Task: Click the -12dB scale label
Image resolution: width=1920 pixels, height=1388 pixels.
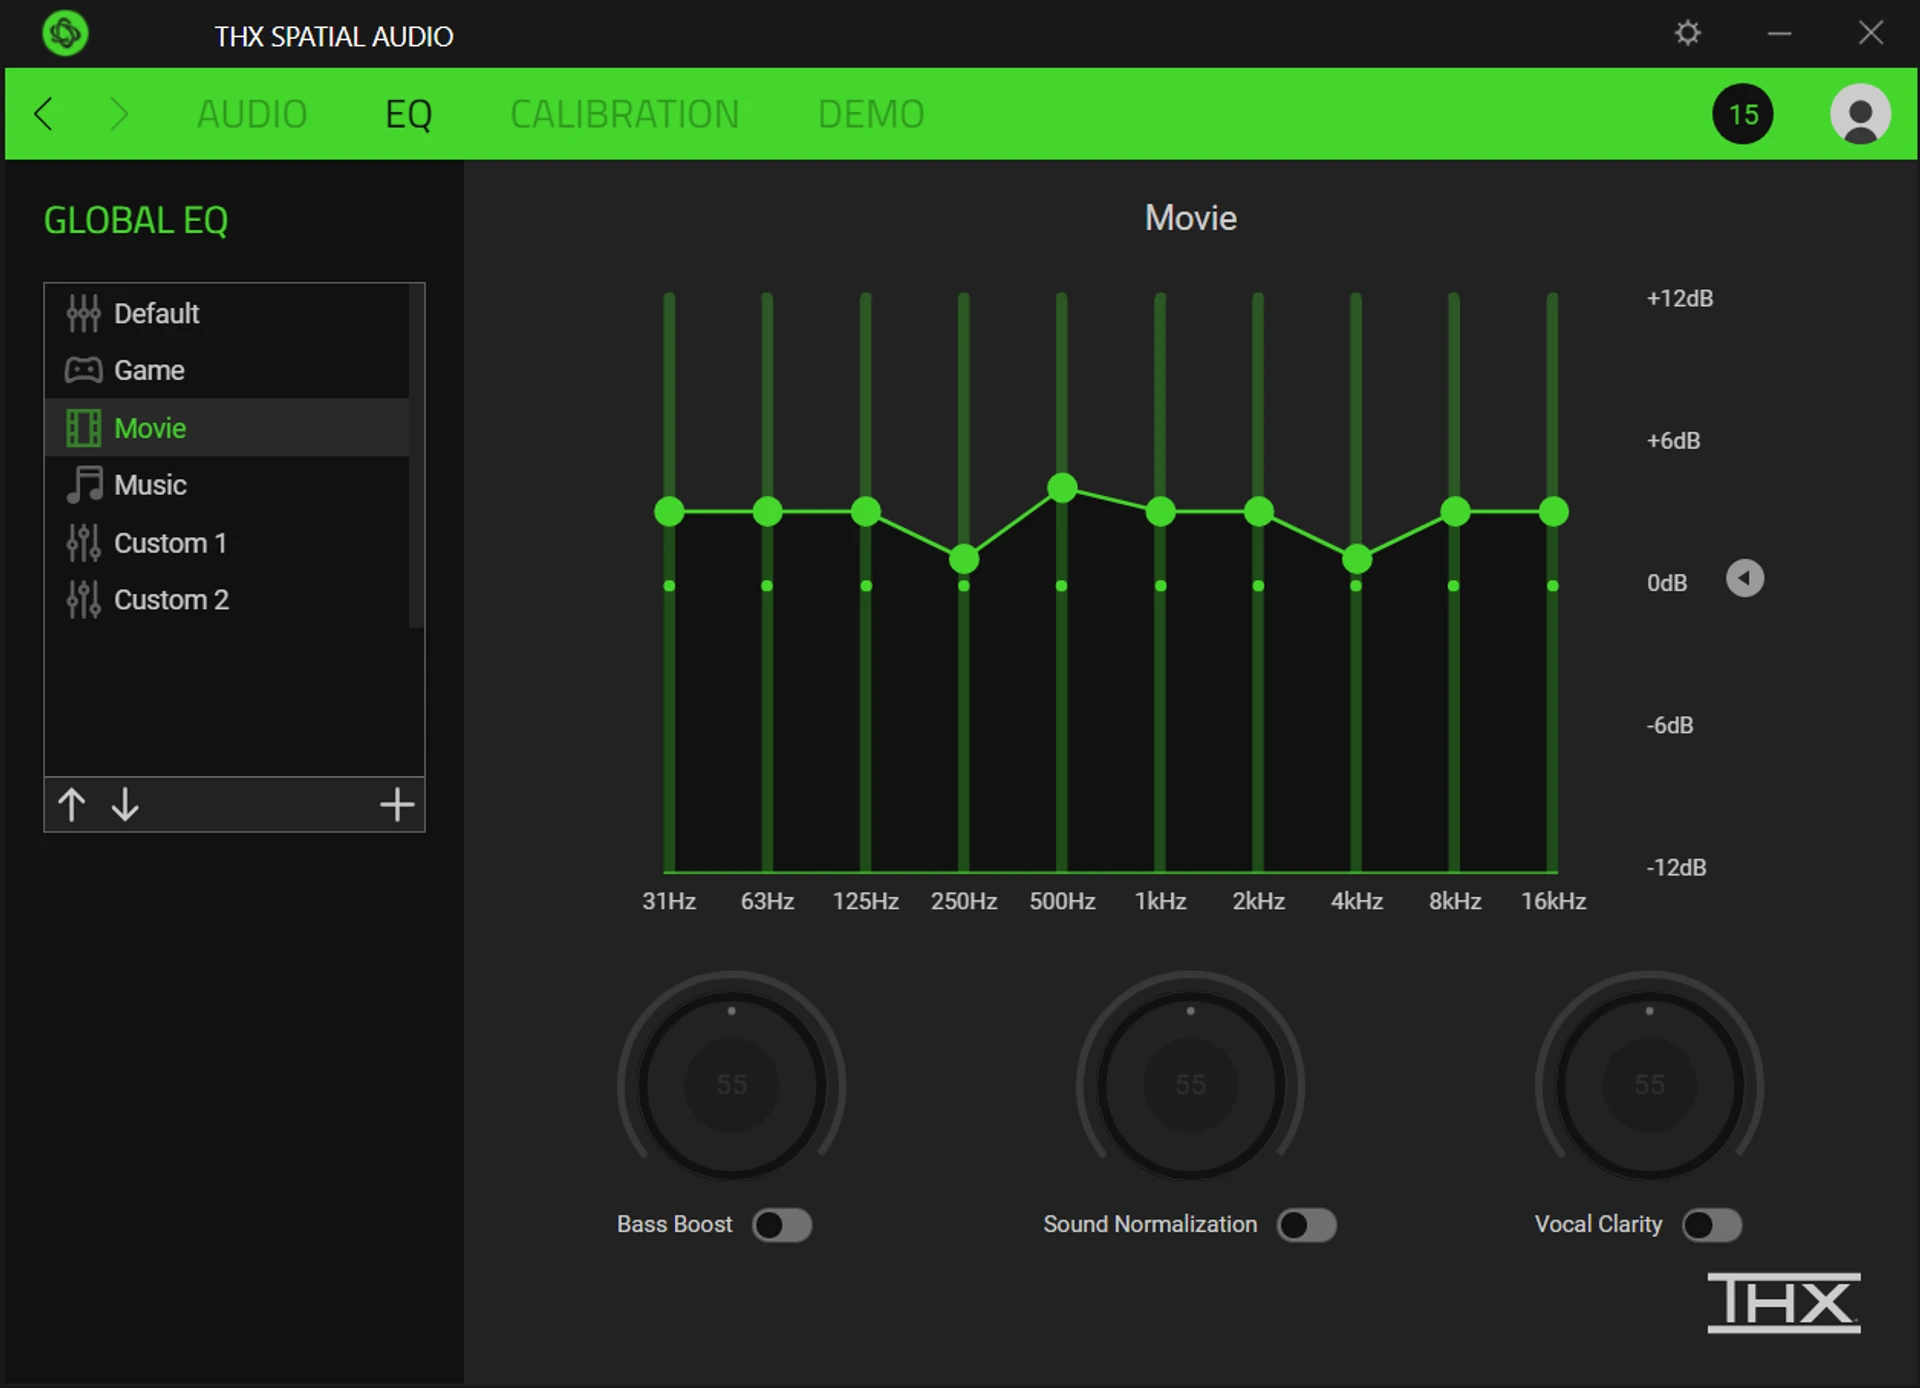Action: (x=1677, y=867)
